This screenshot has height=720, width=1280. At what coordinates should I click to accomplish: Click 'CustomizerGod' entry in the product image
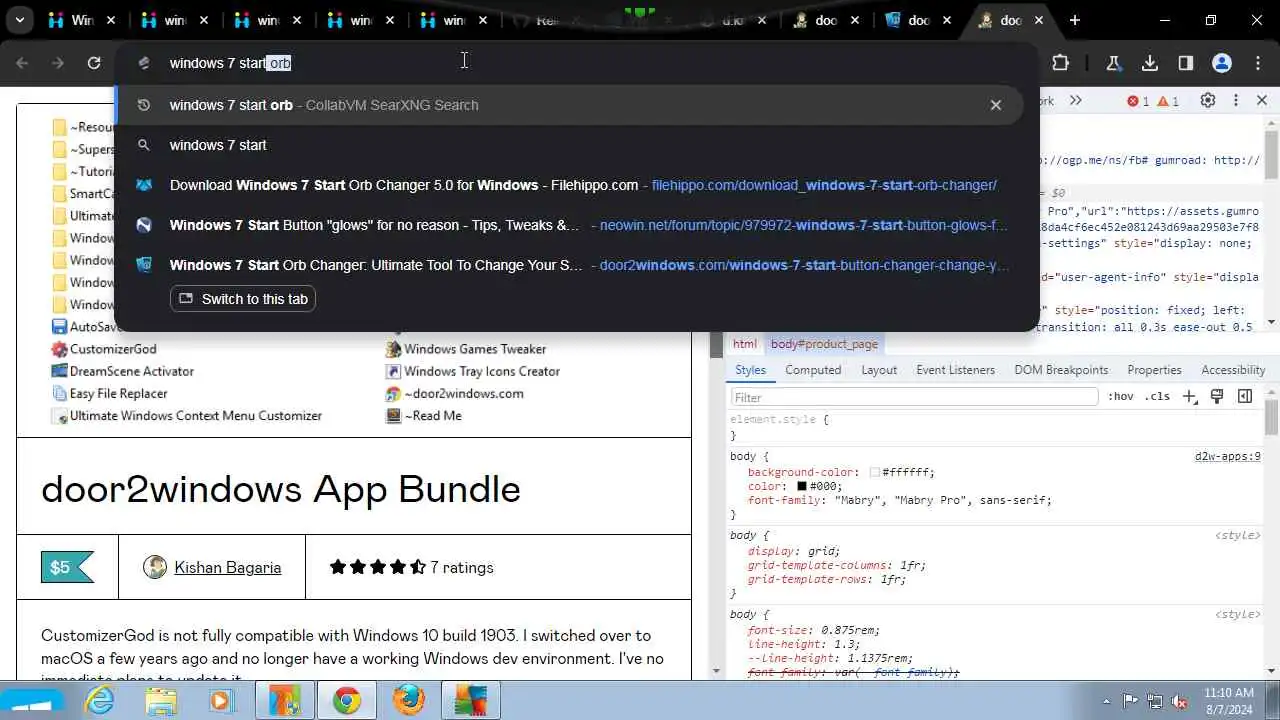113,349
